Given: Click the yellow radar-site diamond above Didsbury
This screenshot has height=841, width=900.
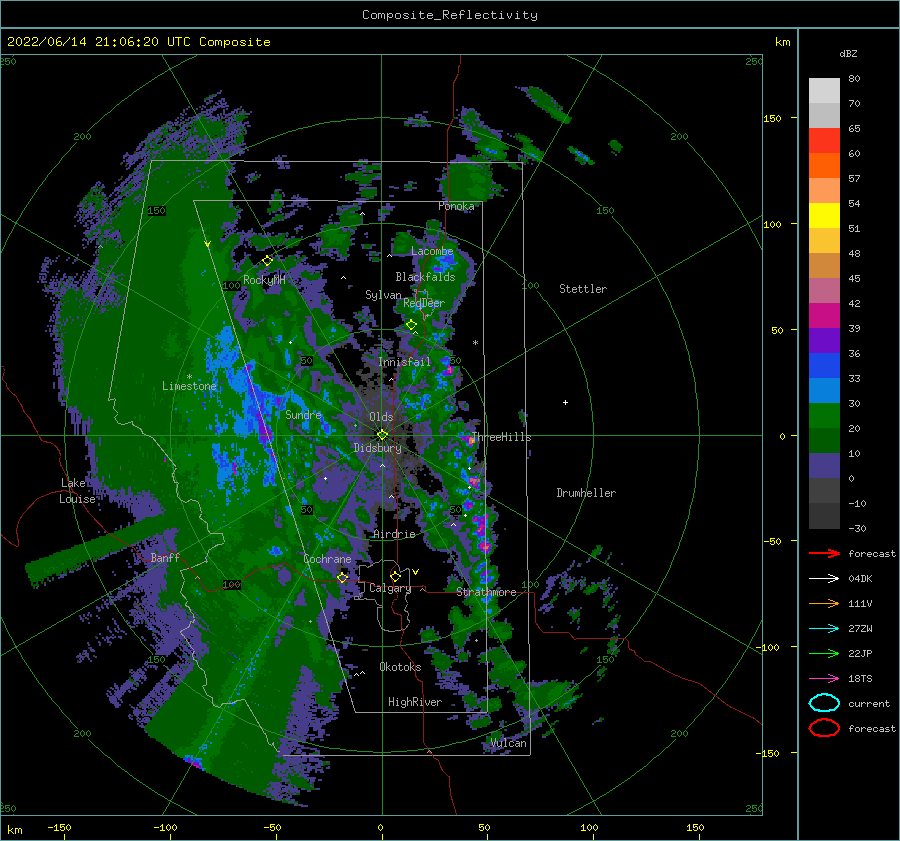Looking at the screenshot, I should (382, 435).
